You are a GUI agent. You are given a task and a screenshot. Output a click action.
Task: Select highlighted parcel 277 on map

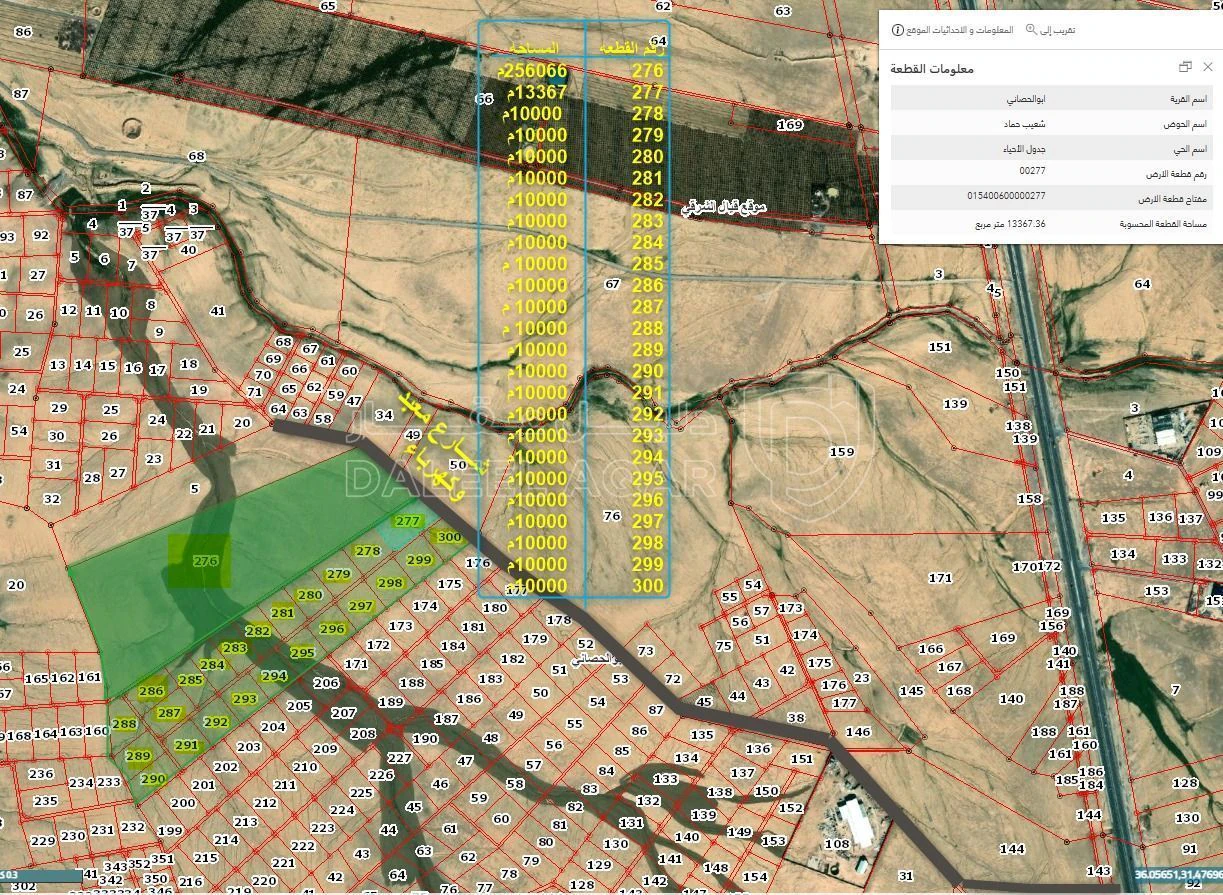[407, 521]
